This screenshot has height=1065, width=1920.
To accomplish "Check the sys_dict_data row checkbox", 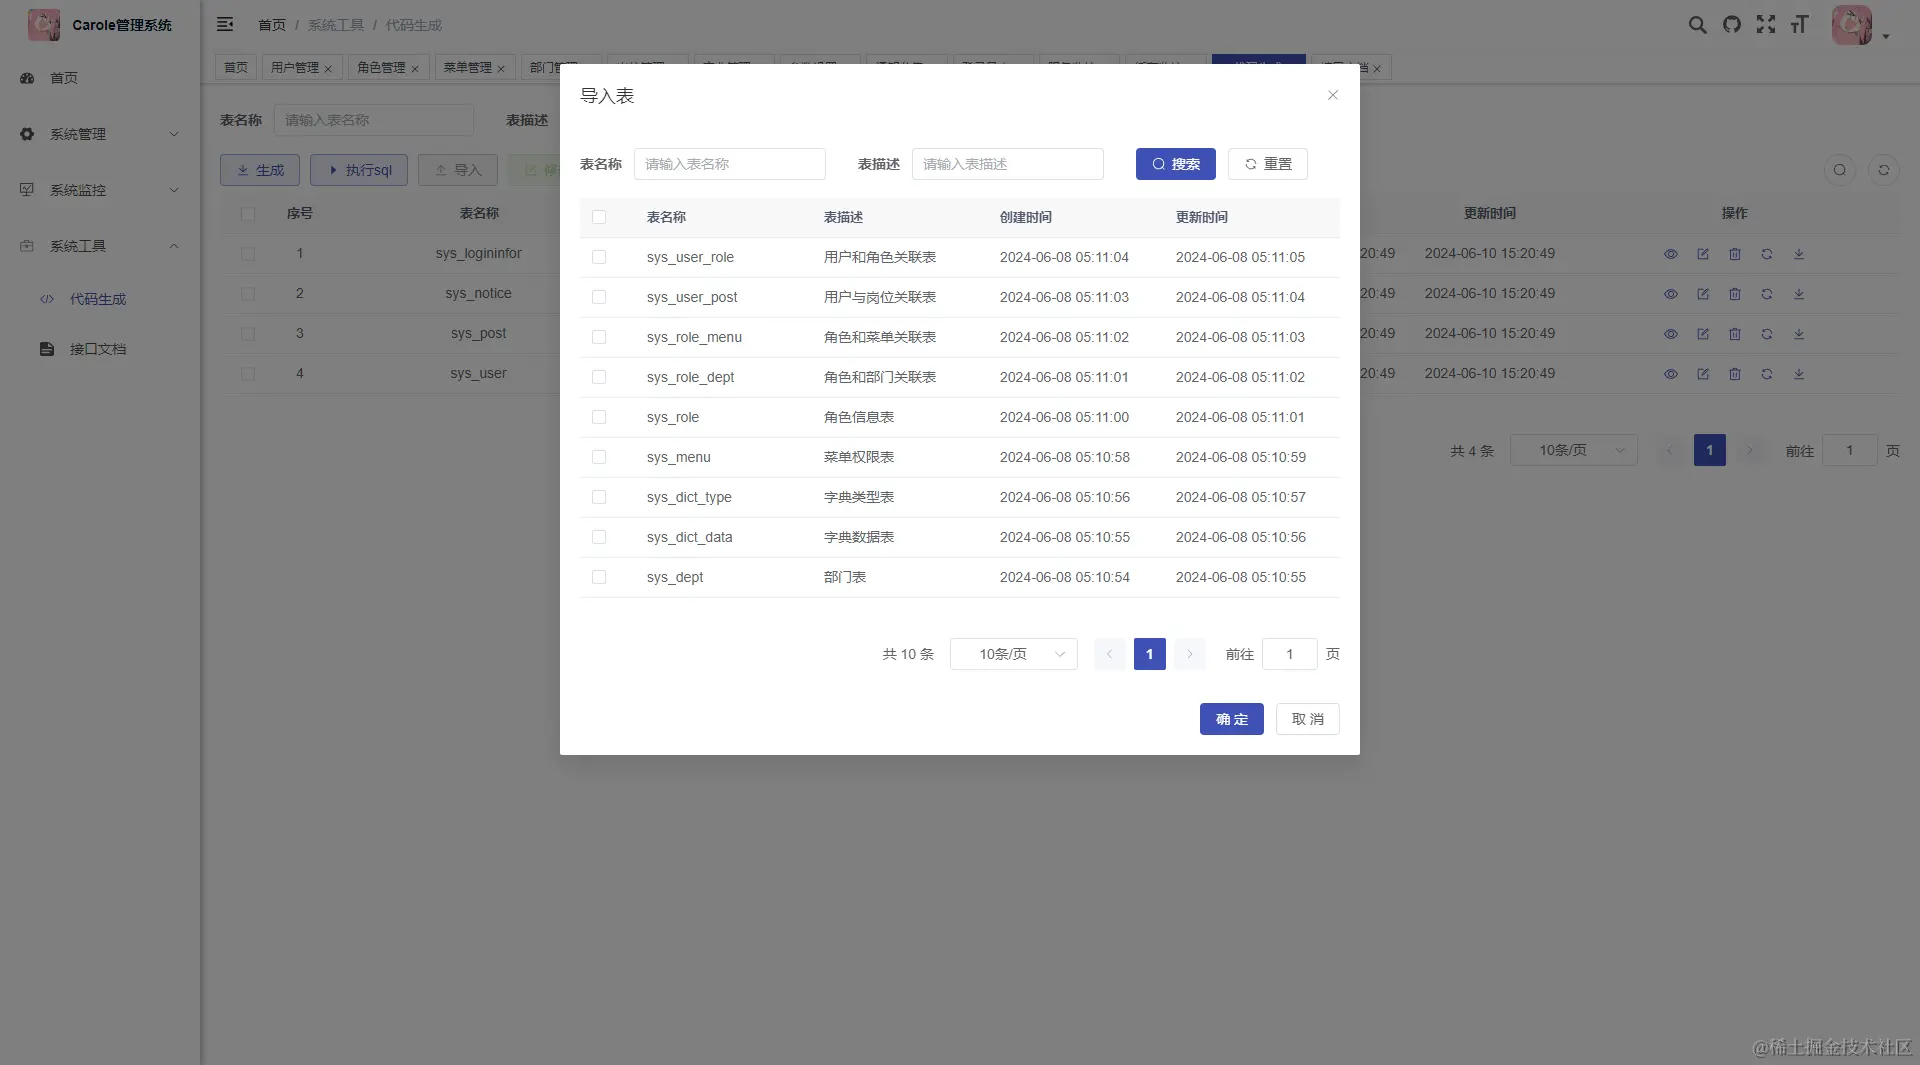I will point(599,537).
